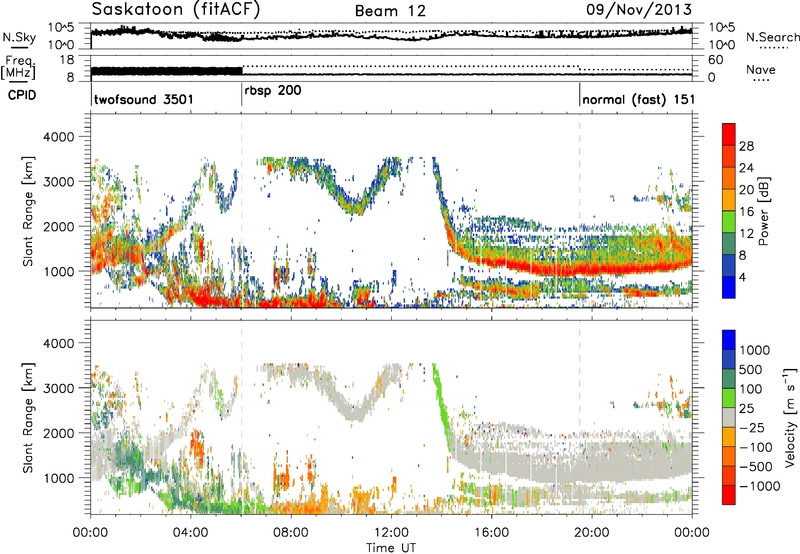Click the solid line sample under "N.Sky"
Viewport: 800px width, 554px height.
(x=19, y=47)
